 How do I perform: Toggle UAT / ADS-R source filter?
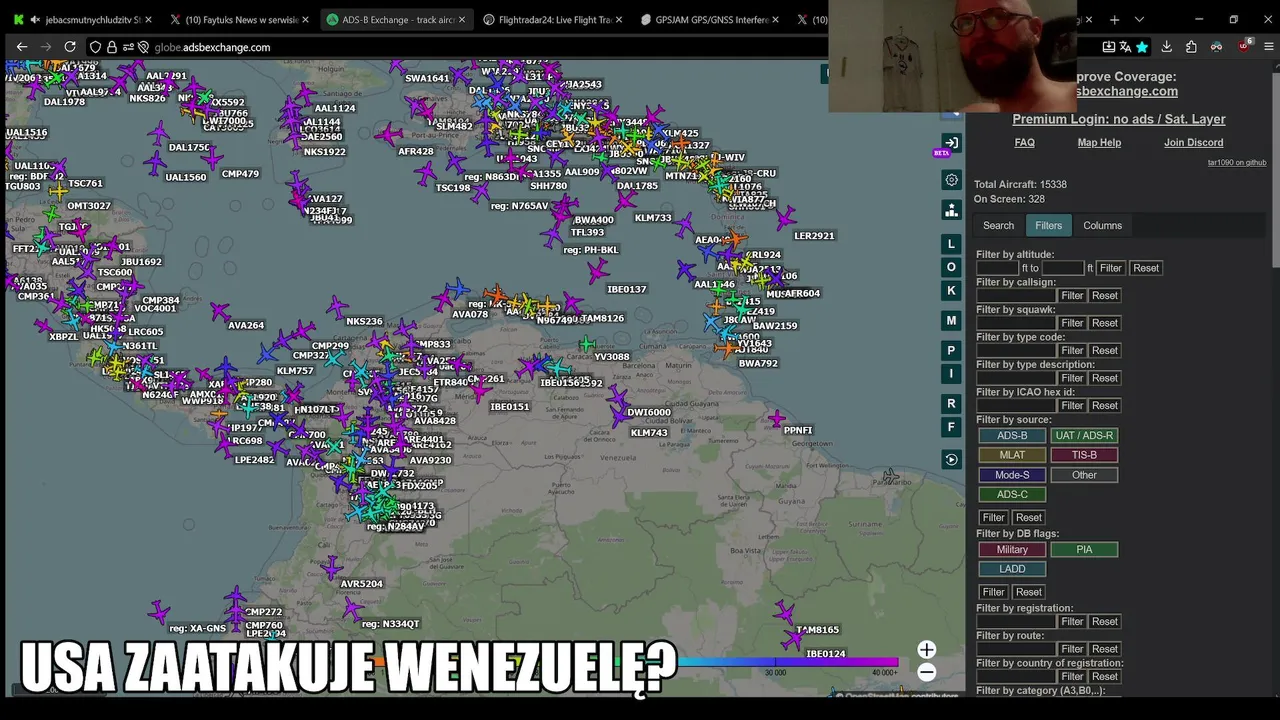click(x=1084, y=436)
